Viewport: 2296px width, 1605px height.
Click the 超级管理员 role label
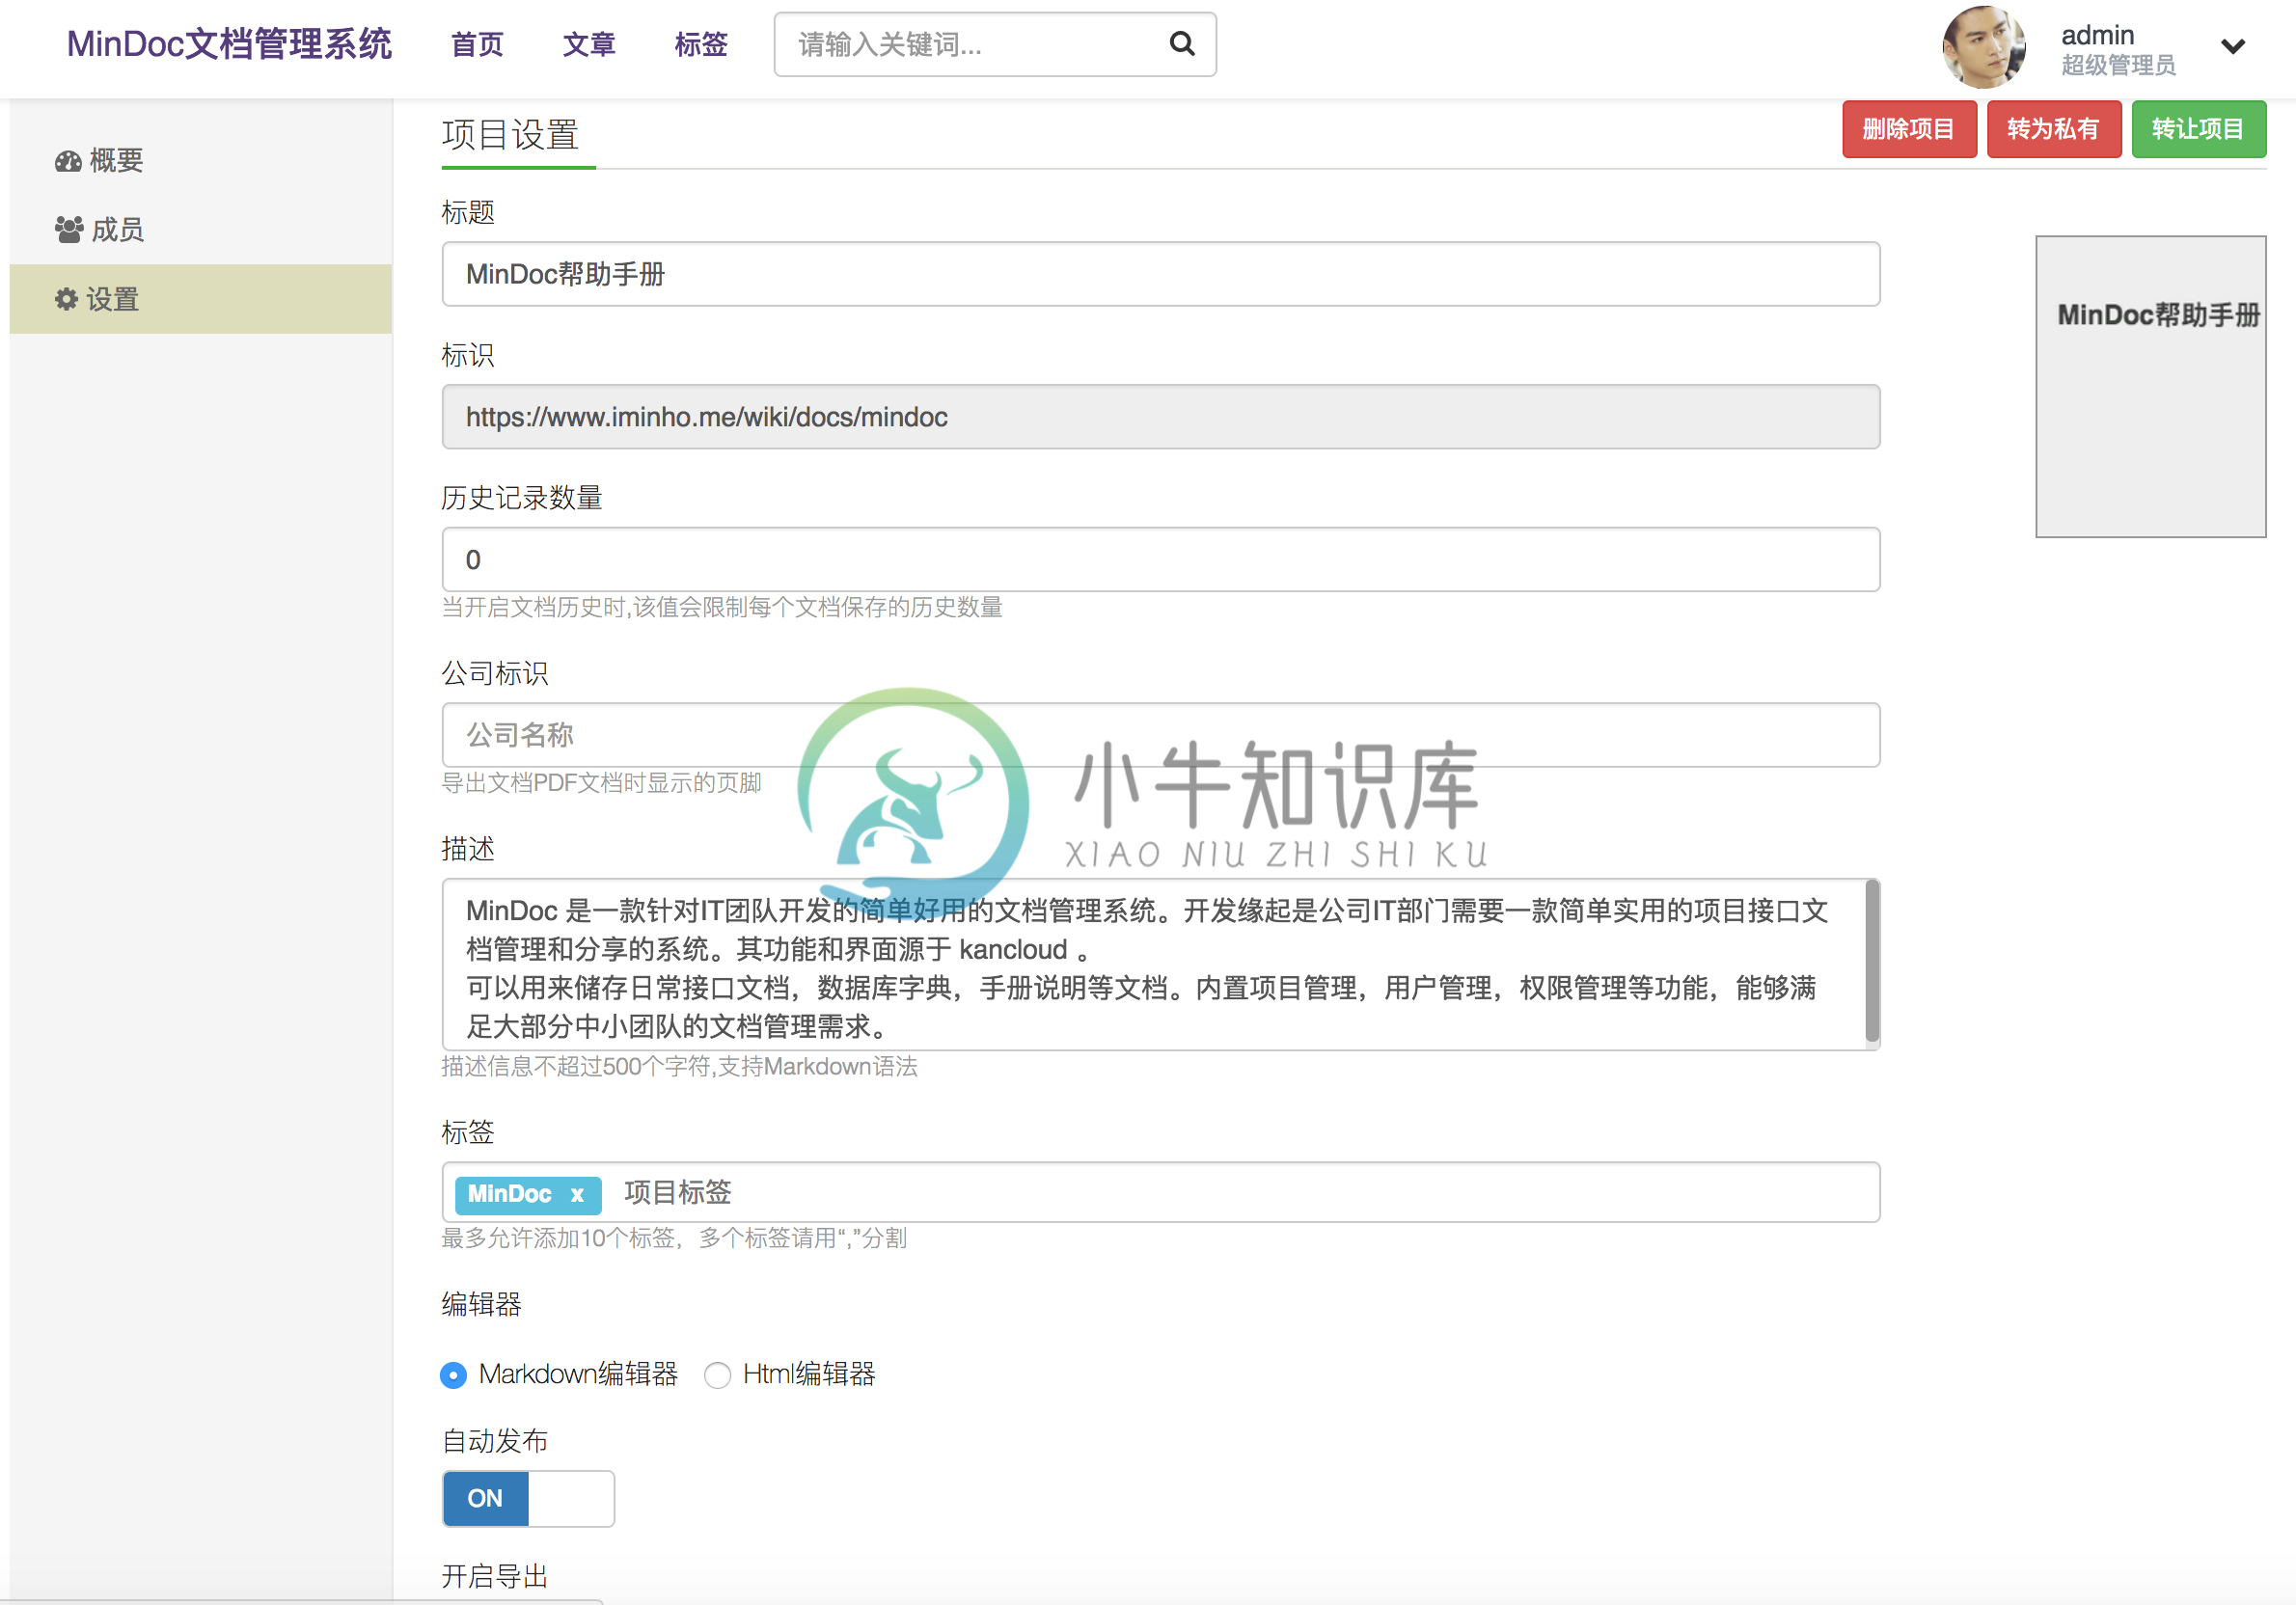(2118, 66)
